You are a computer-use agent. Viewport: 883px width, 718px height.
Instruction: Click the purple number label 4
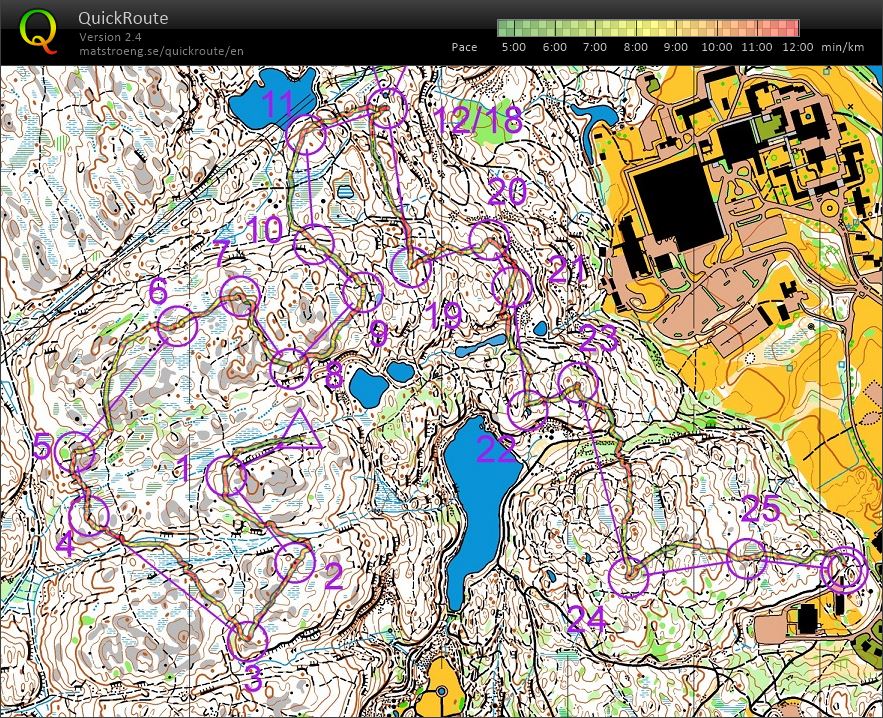coord(65,545)
